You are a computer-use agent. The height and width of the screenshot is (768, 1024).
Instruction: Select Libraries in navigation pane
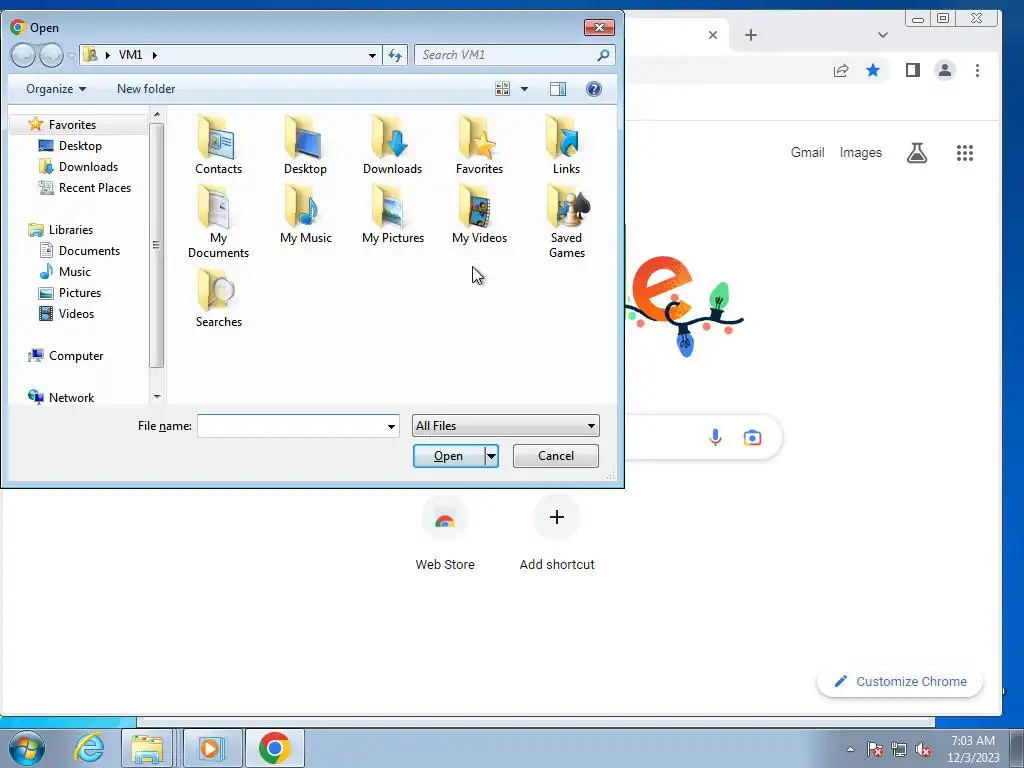coord(71,230)
